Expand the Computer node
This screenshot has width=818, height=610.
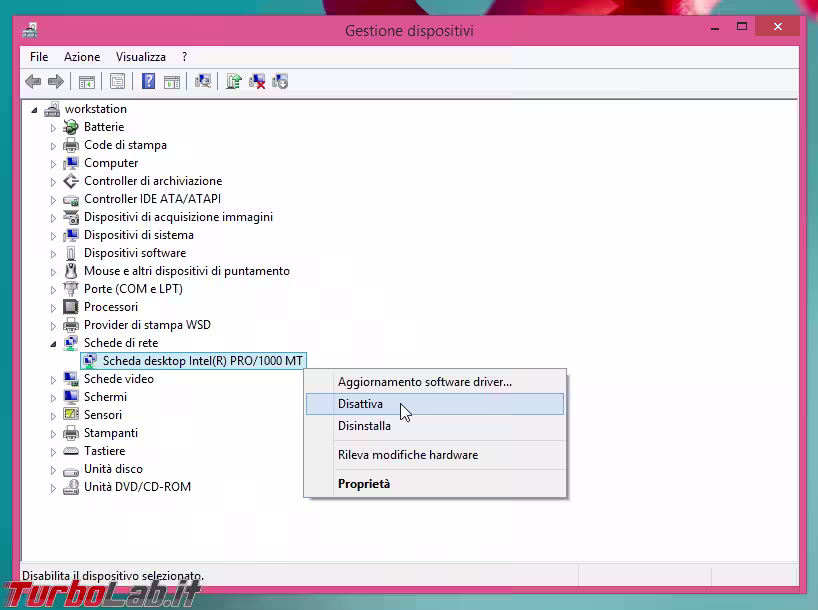(53, 164)
